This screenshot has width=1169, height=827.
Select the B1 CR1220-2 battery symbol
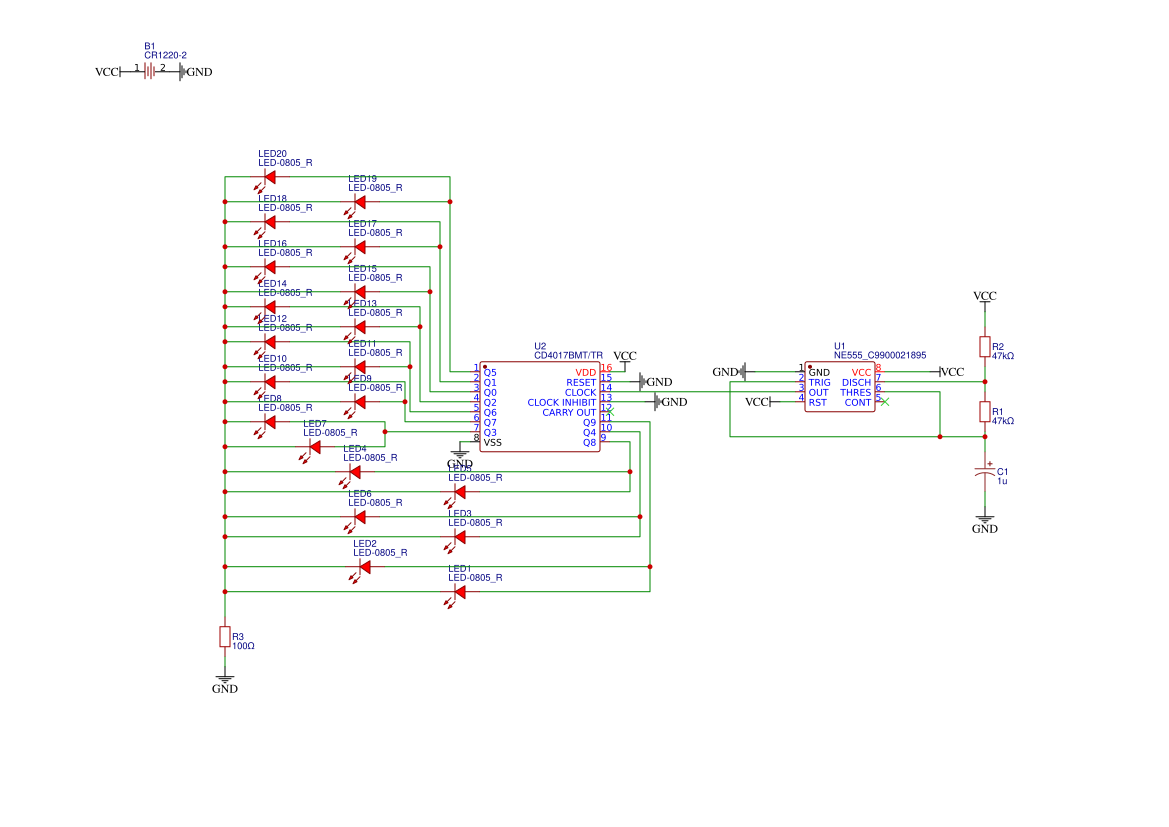pyautogui.click(x=150, y=71)
